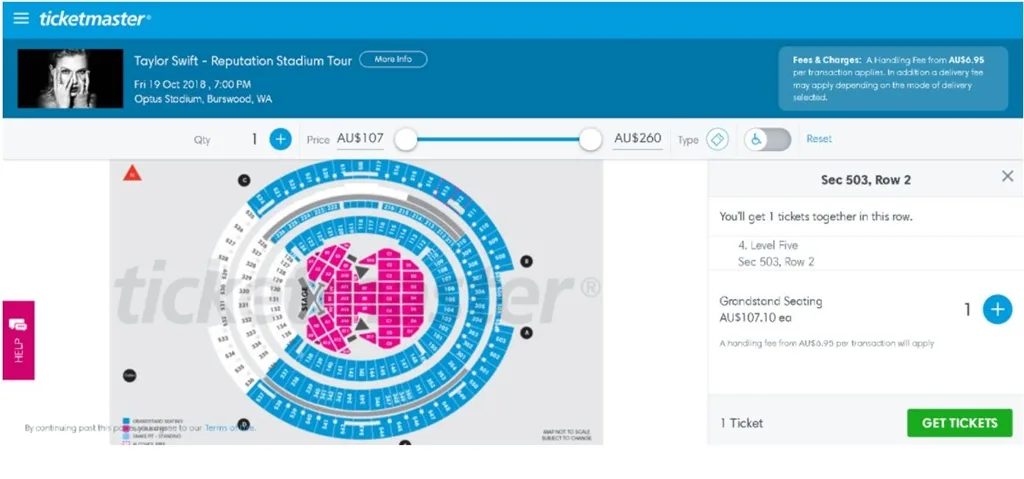Screen dimensions: 1024x479
Task: Click the maximum price slider handle
Action: pos(590,139)
